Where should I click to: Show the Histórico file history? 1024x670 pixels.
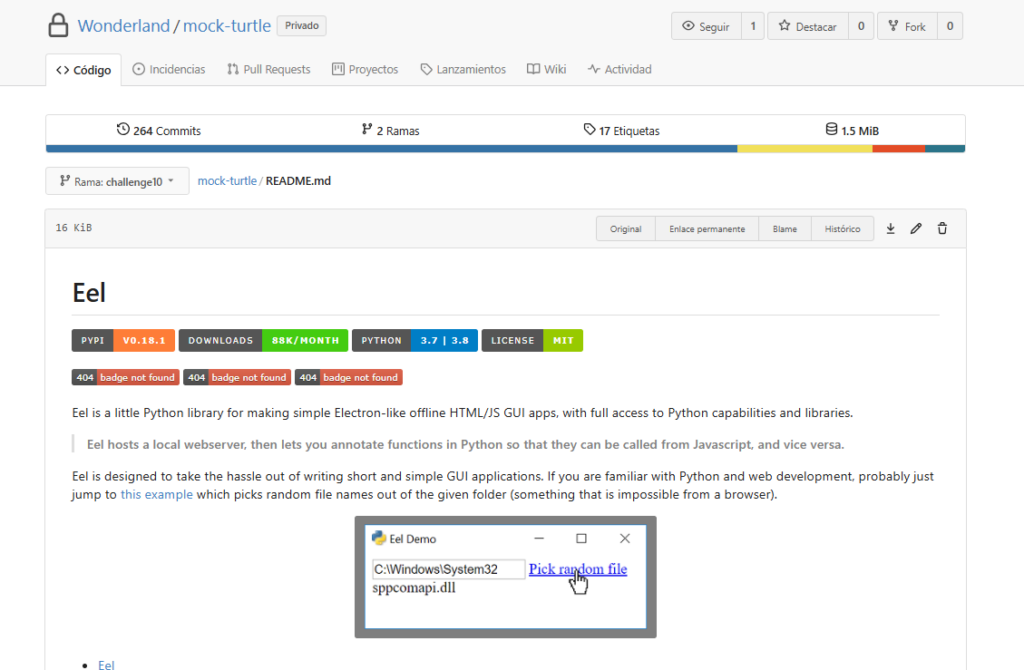pyautogui.click(x=842, y=229)
